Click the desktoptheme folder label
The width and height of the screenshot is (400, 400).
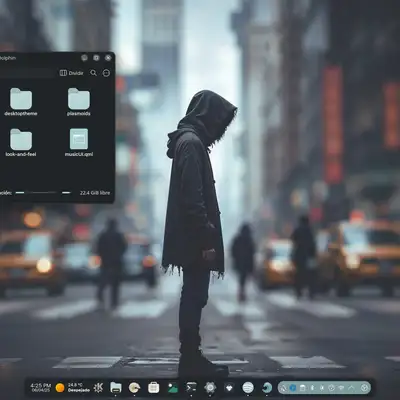tap(21, 114)
